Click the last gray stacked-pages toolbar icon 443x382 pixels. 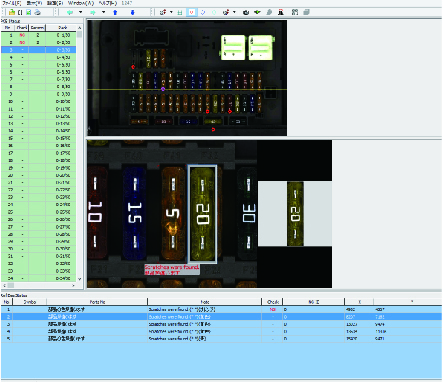[307, 12]
